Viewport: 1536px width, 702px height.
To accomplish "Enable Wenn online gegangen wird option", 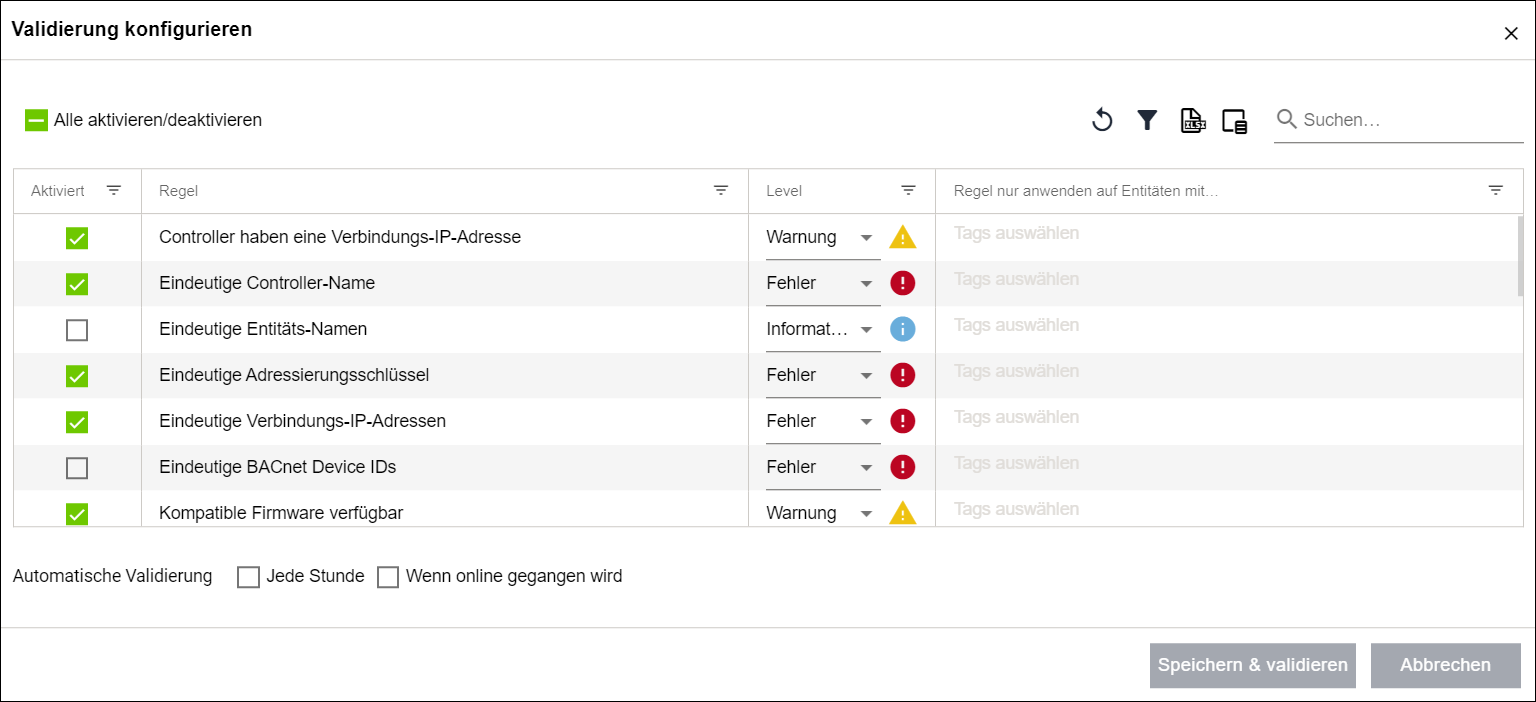I will (388, 577).
